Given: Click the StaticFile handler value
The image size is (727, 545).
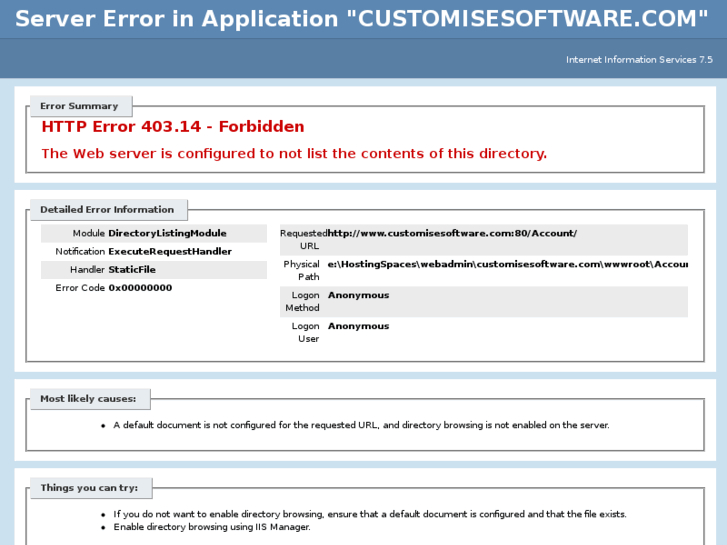Looking at the screenshot, I should pos(132,269).
